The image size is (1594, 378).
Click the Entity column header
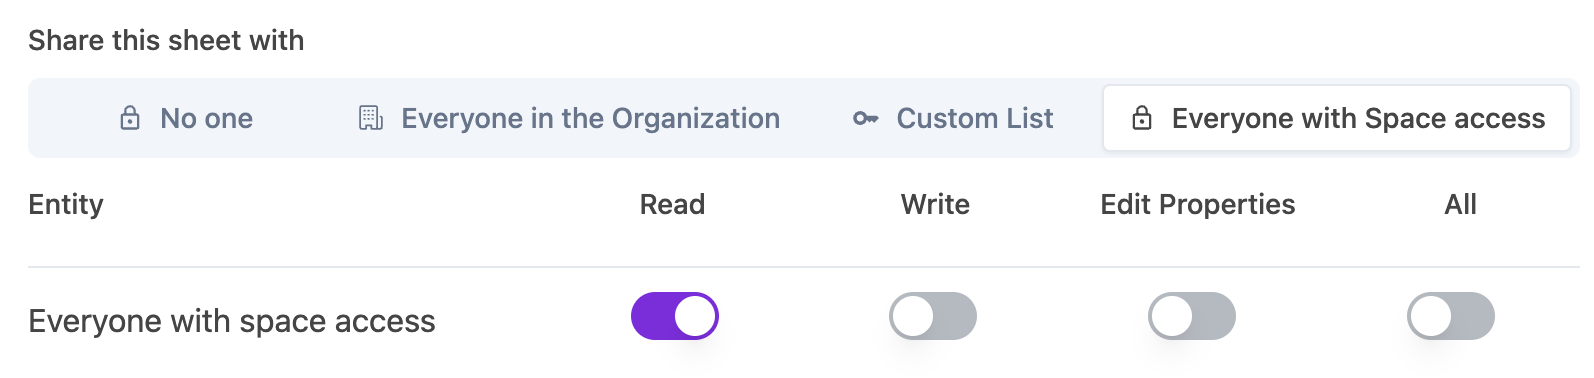(66, 205)
